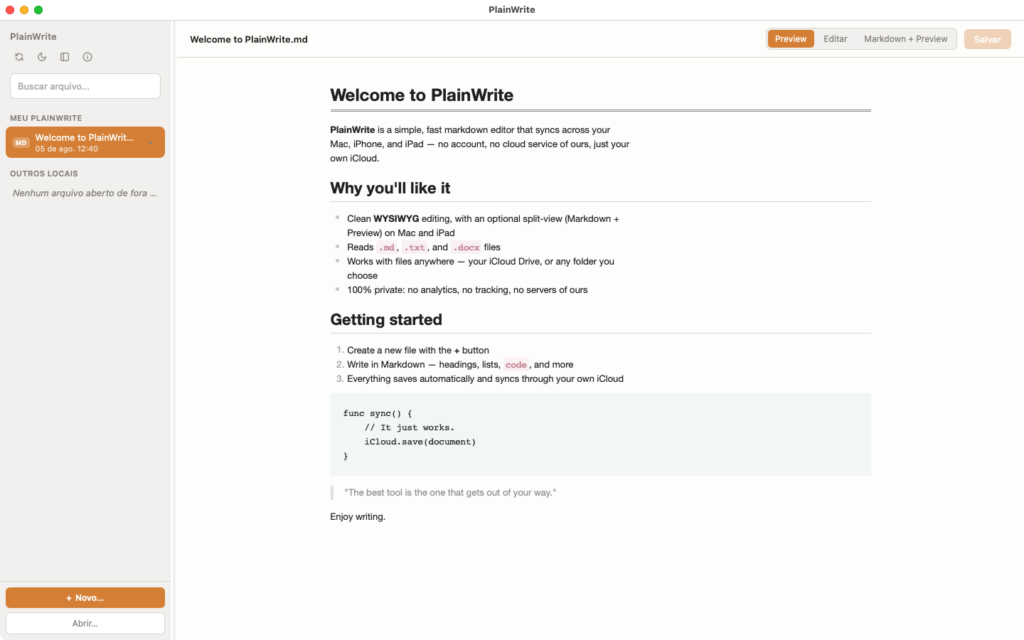Screen dimensions: 1024x640
Task: Switch to the Preview mode tab
Action: (790, 39)
